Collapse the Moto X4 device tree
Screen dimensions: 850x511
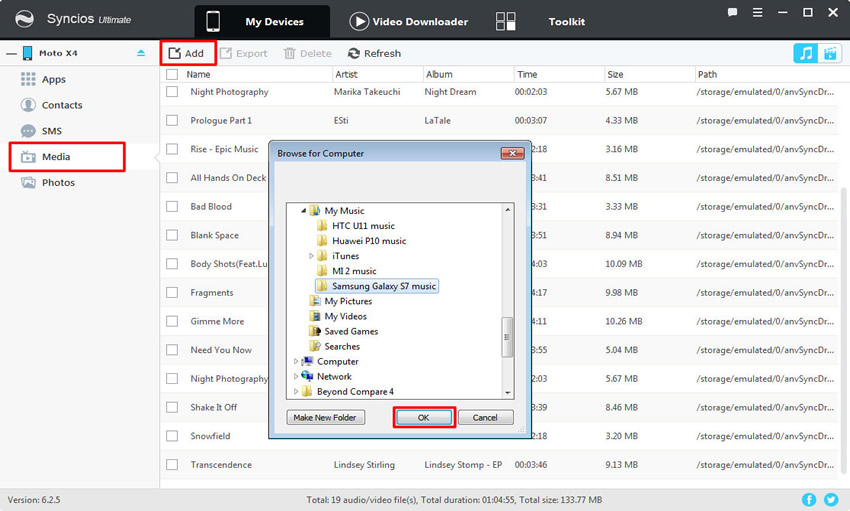click(11, 53)
